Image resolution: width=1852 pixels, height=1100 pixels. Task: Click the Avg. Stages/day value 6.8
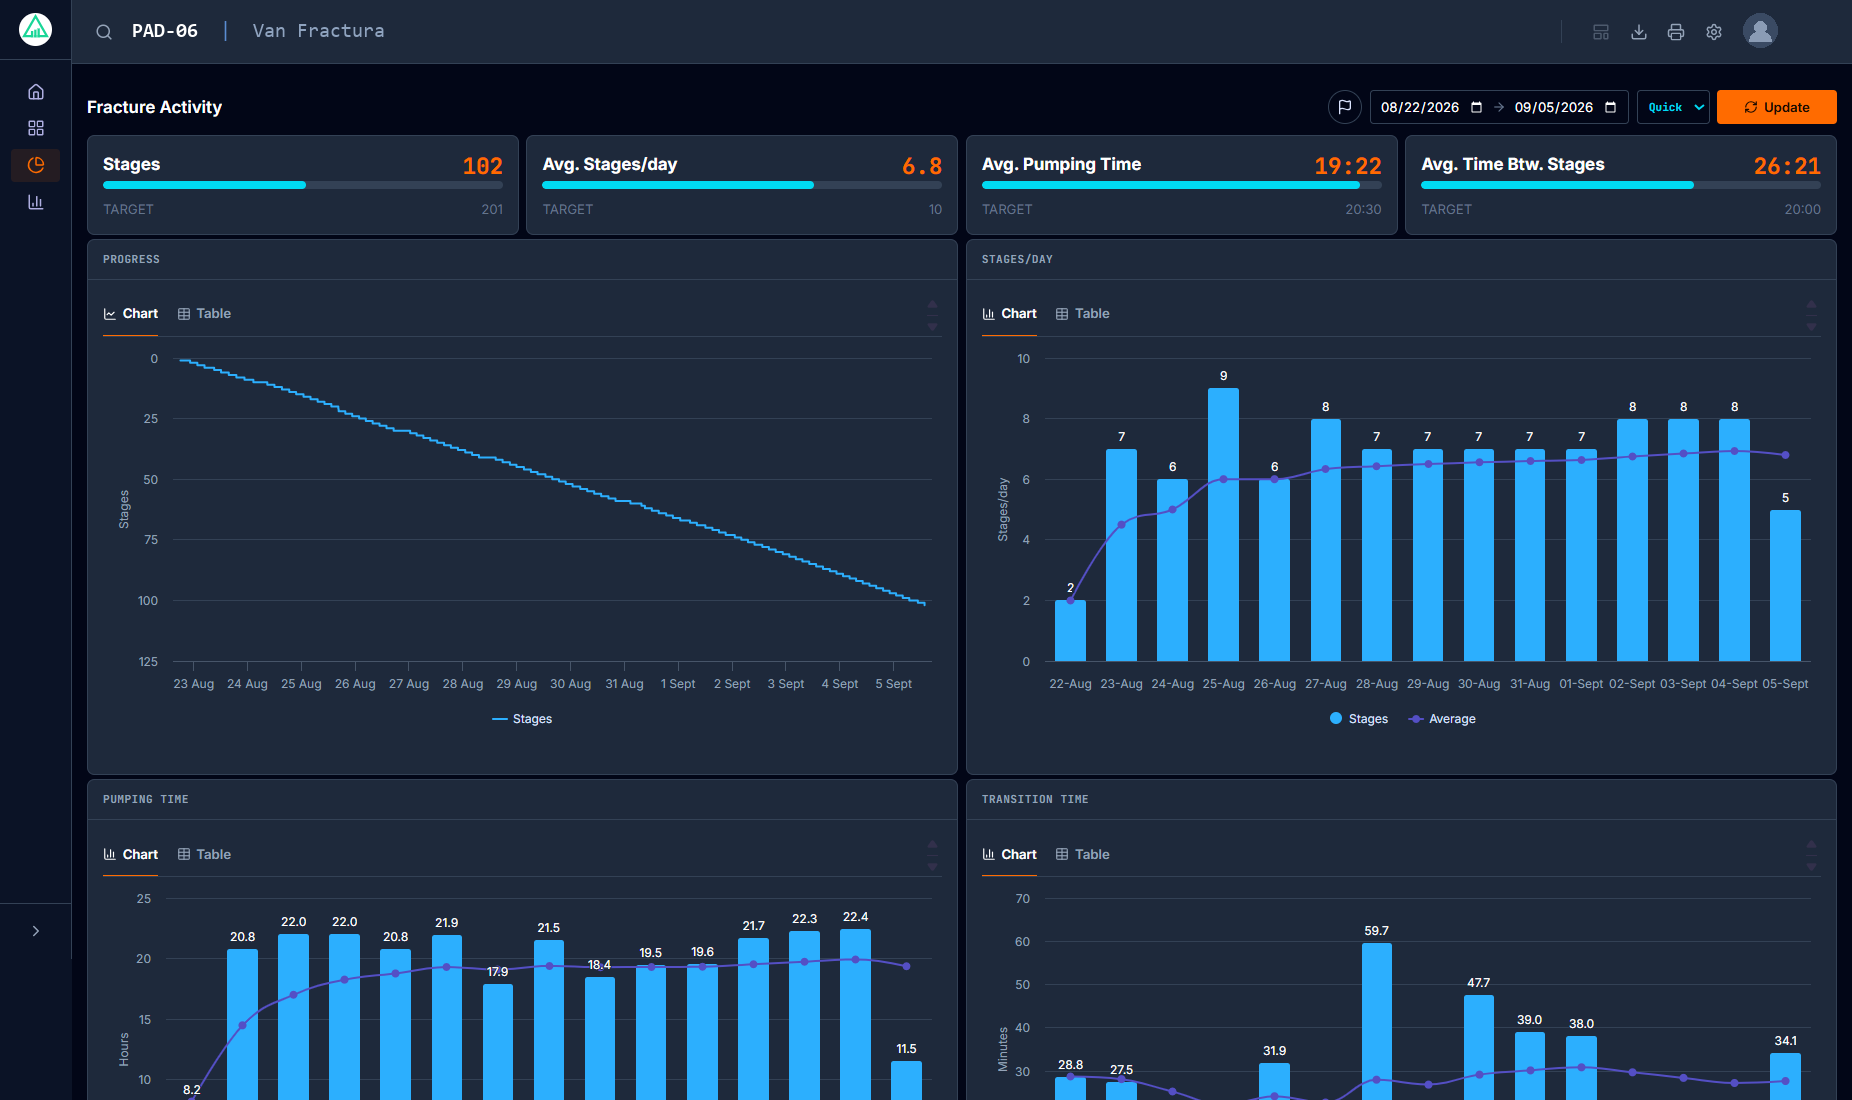[x=922, y=166]
